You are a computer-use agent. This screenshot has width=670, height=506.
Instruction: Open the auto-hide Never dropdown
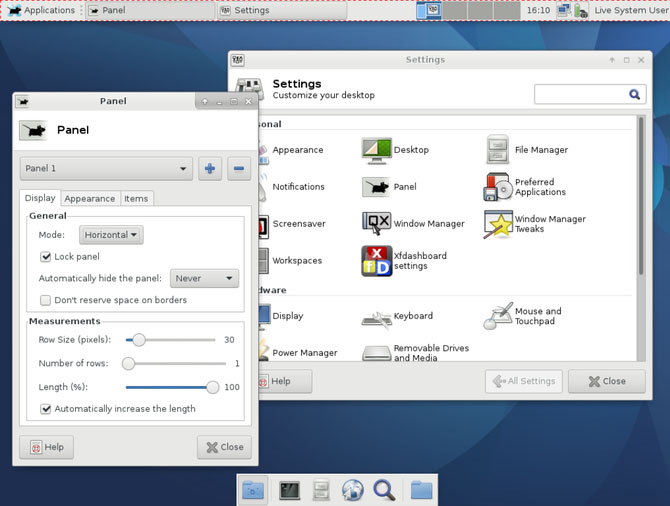tap(204, 279)
